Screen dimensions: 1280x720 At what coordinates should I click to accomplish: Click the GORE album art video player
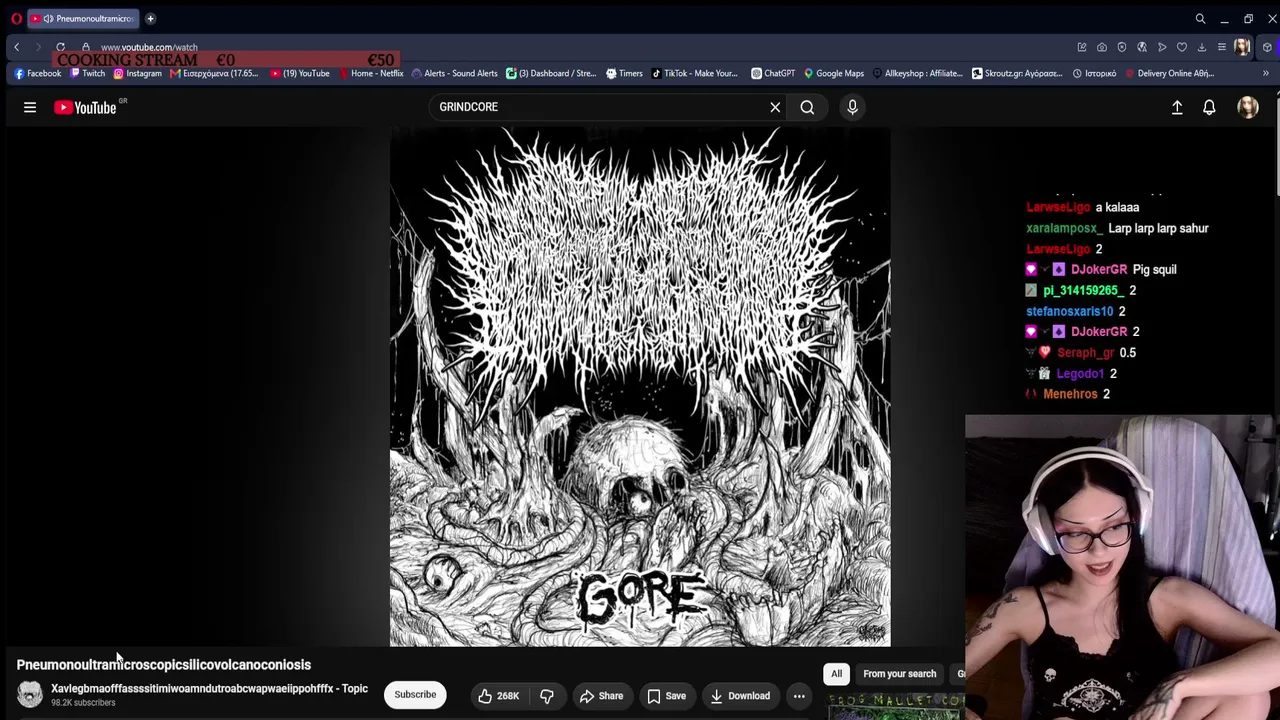tap(640, 387)
